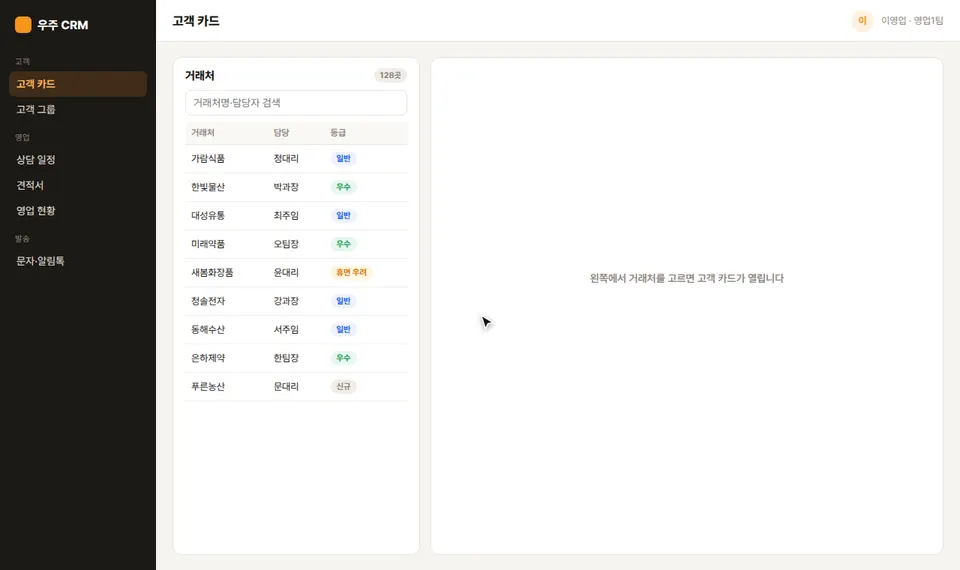Click the orange 우주 CRM logo icon
This screenshot has height=570, width=960.
pos(23,24)
